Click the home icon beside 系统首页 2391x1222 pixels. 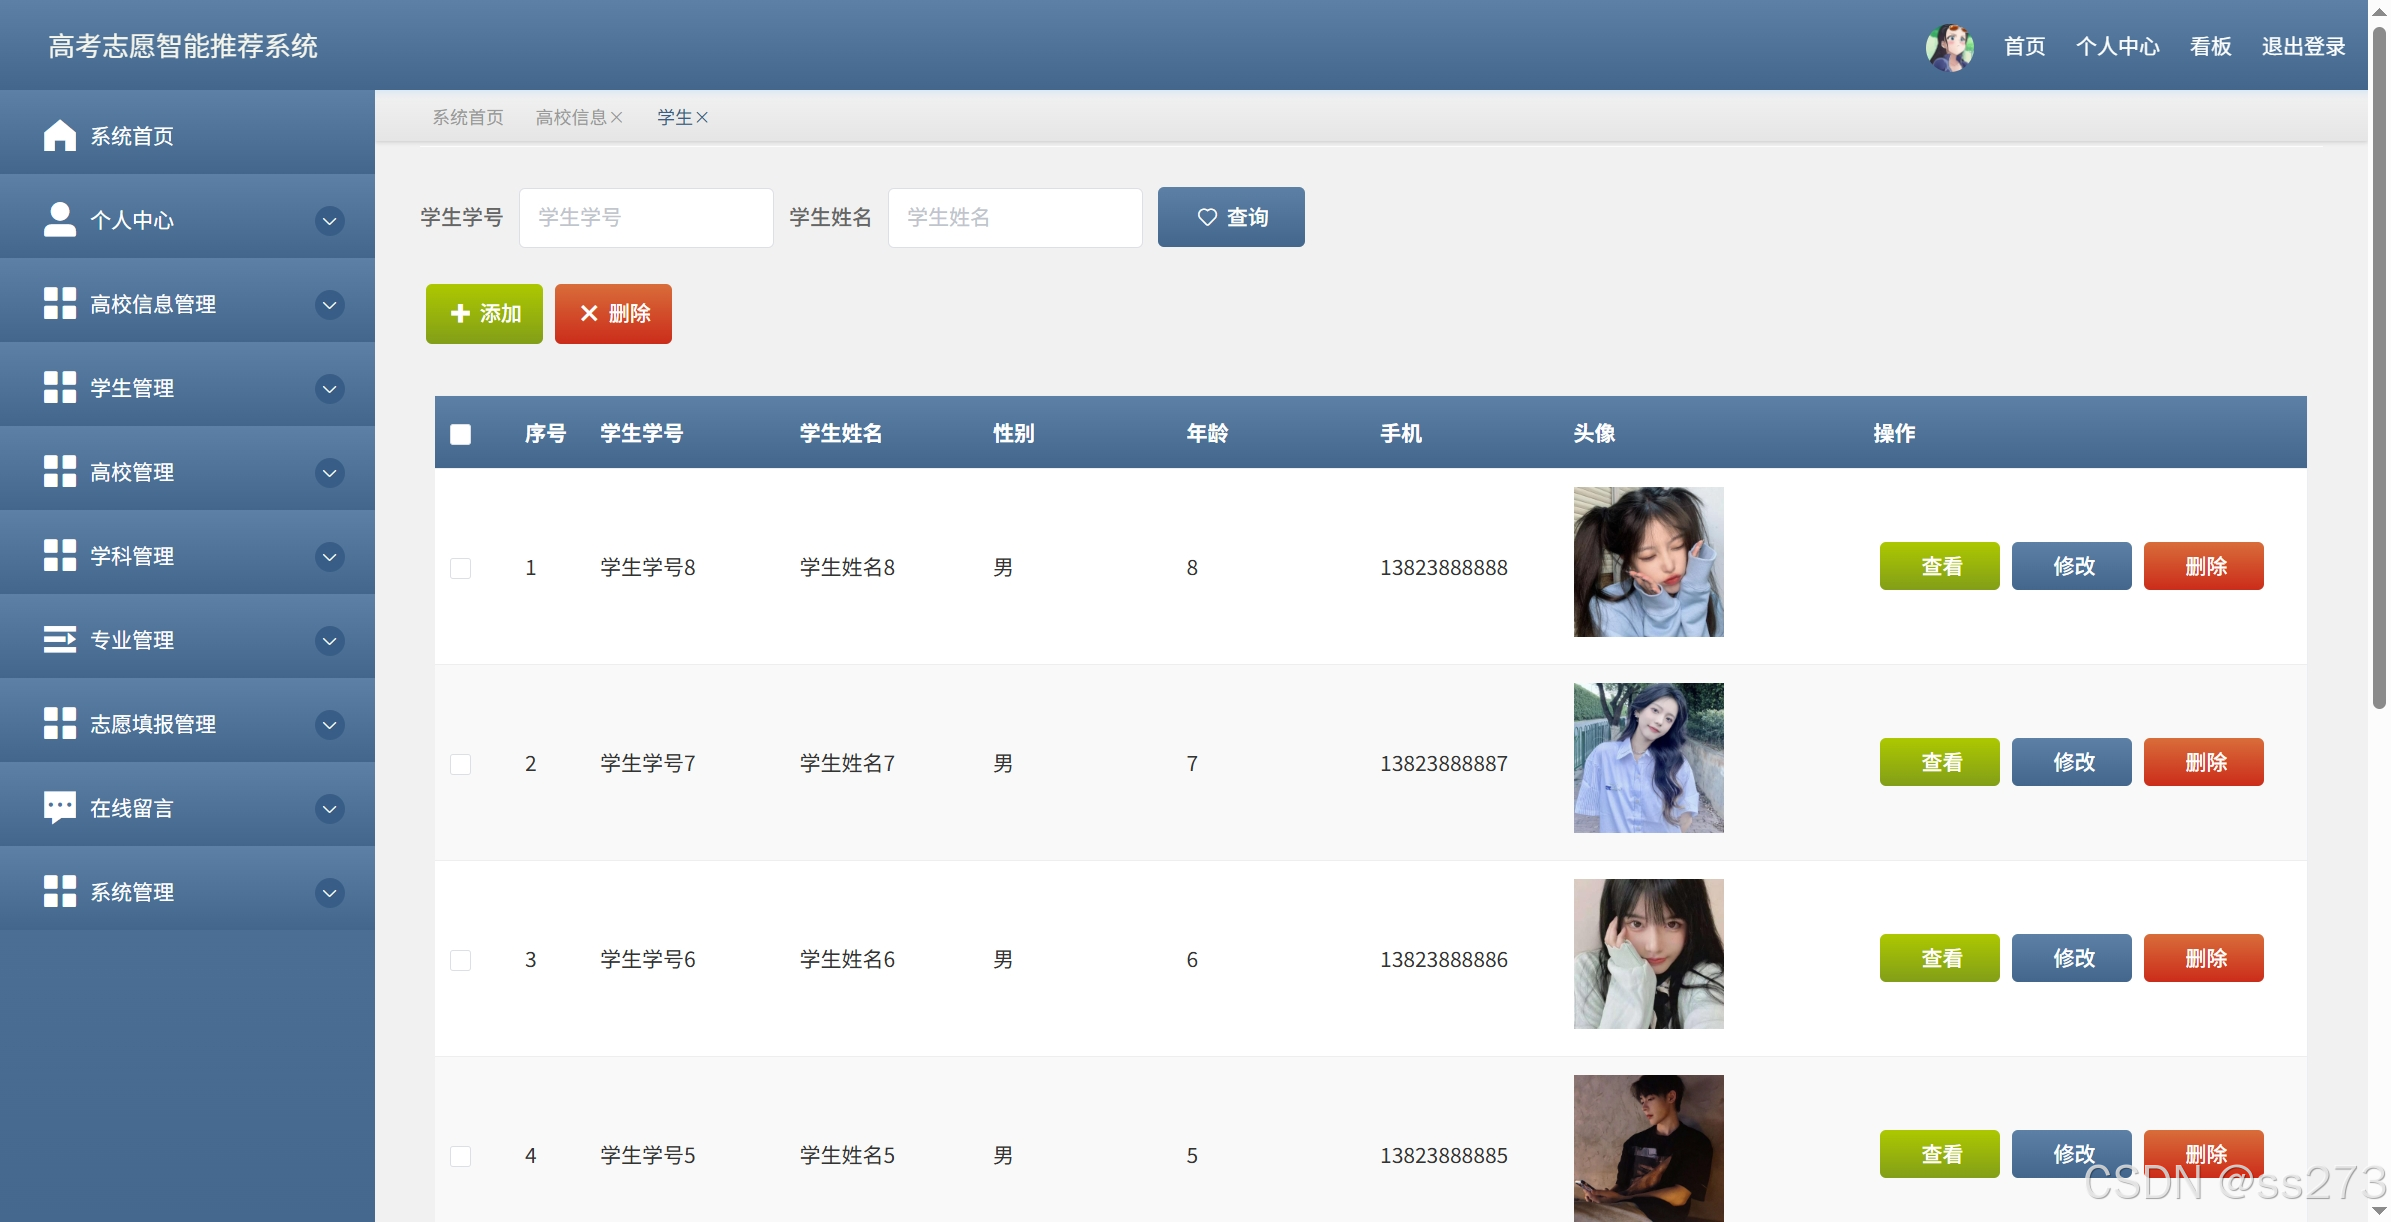coord(59,135)
